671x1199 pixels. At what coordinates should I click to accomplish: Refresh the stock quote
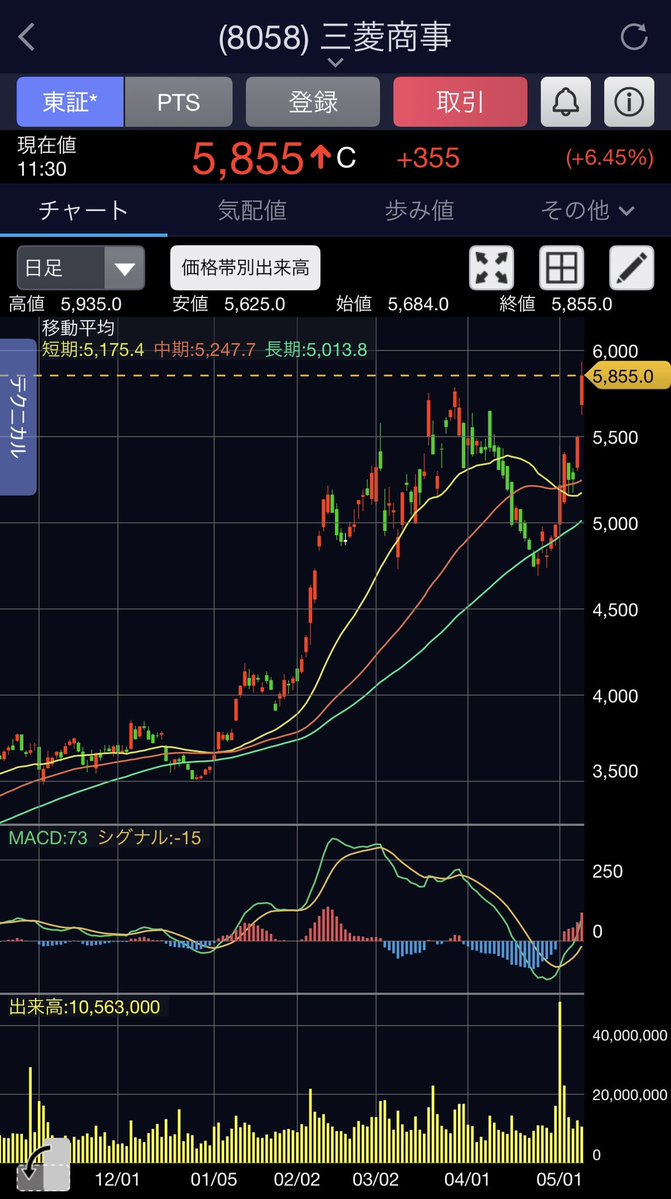(634, 37)
